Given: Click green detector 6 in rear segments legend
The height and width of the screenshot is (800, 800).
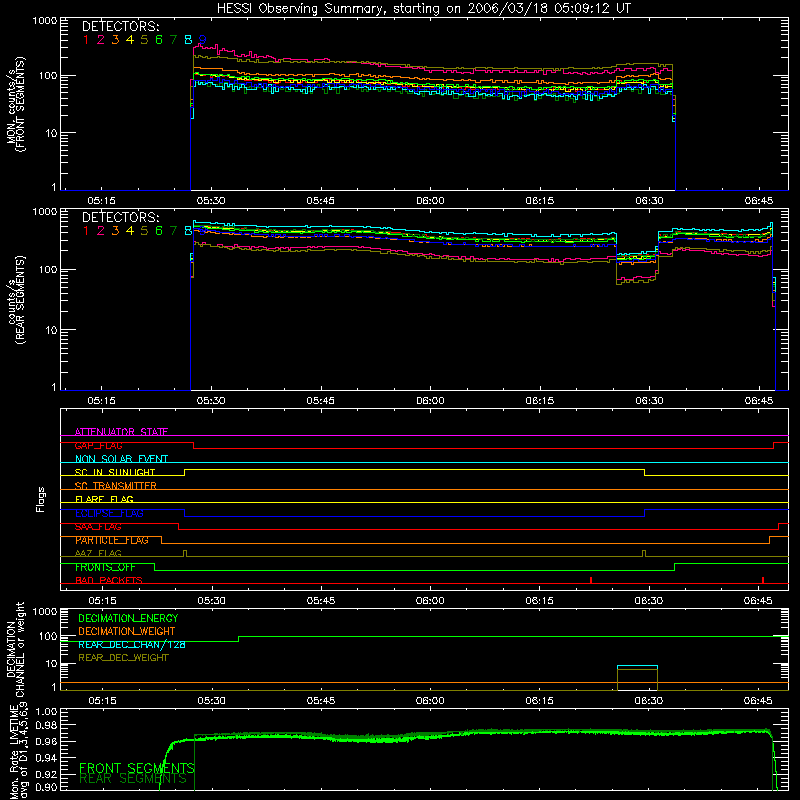Looking at the screenshot, I should pyautogui.click(x=159, y=231).
